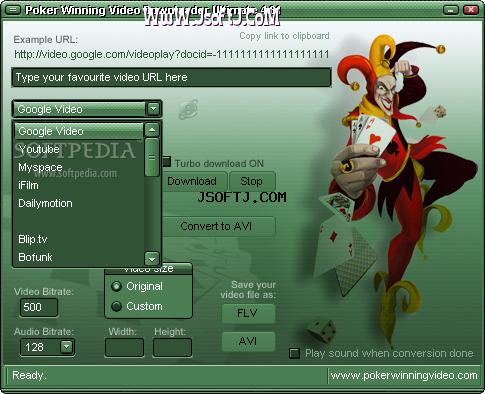485x394 pixels.
Task: Click the Convert to AVI button
Action: click(216, 226)
